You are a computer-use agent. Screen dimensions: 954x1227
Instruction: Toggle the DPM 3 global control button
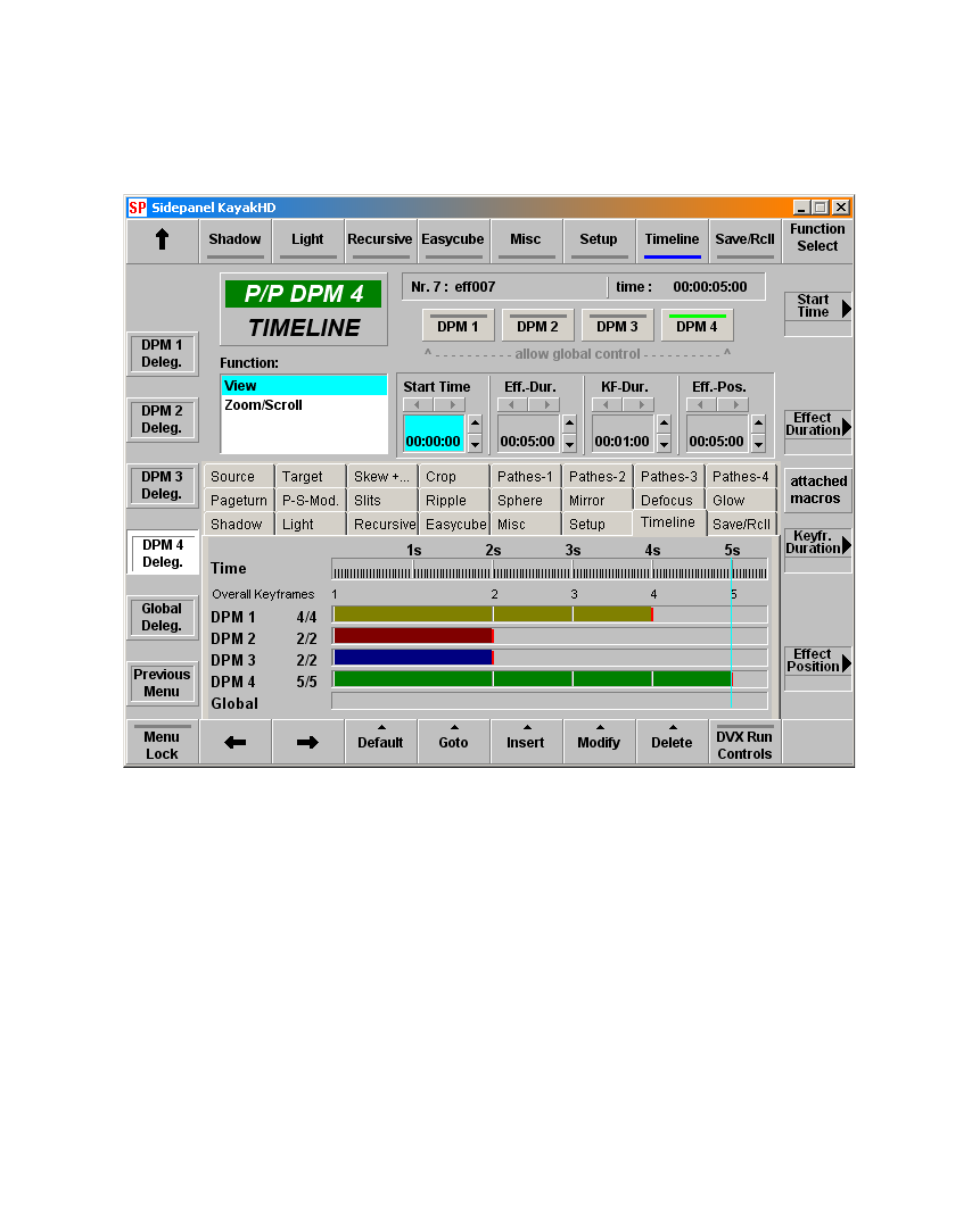click(617, 325)
